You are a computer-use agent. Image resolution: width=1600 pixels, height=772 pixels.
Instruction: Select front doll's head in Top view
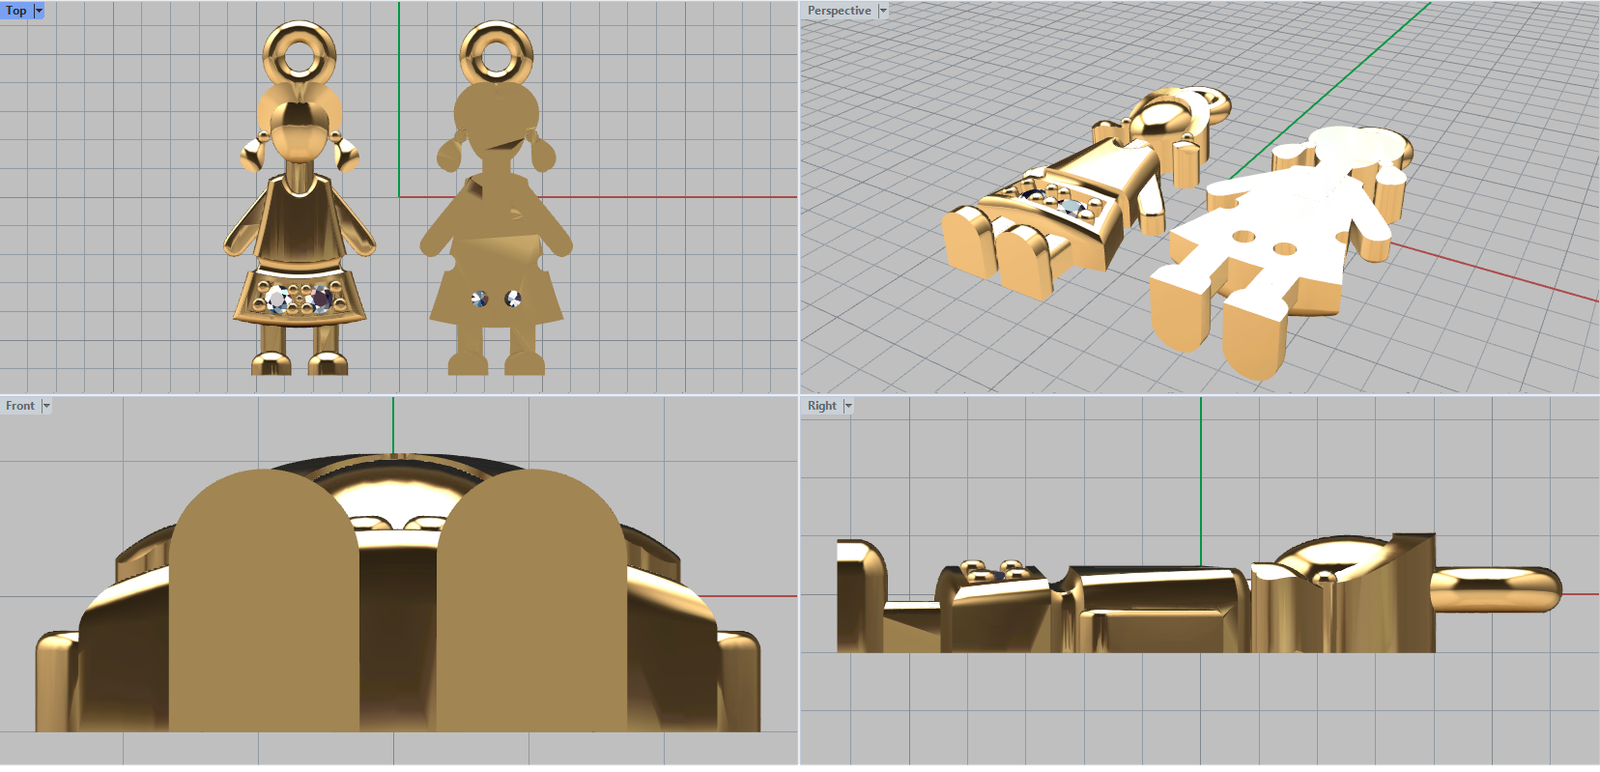(299, 128)
